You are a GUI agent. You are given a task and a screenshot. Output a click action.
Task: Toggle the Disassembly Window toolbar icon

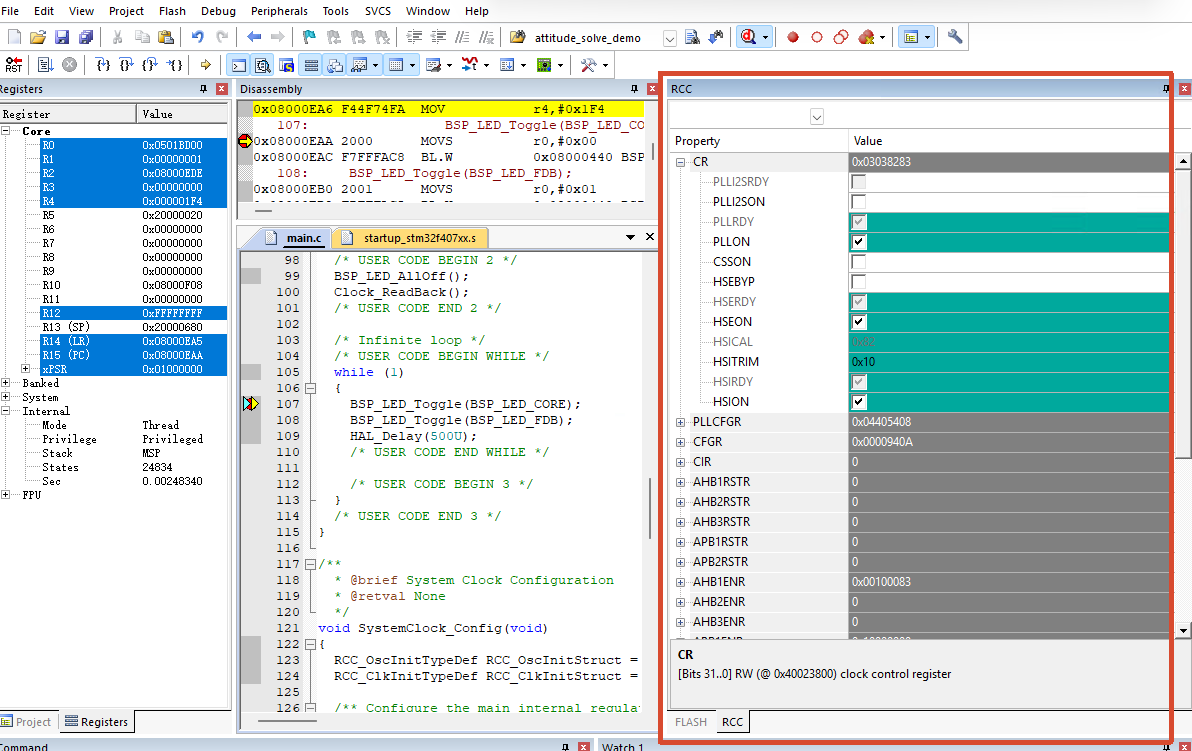262,65
